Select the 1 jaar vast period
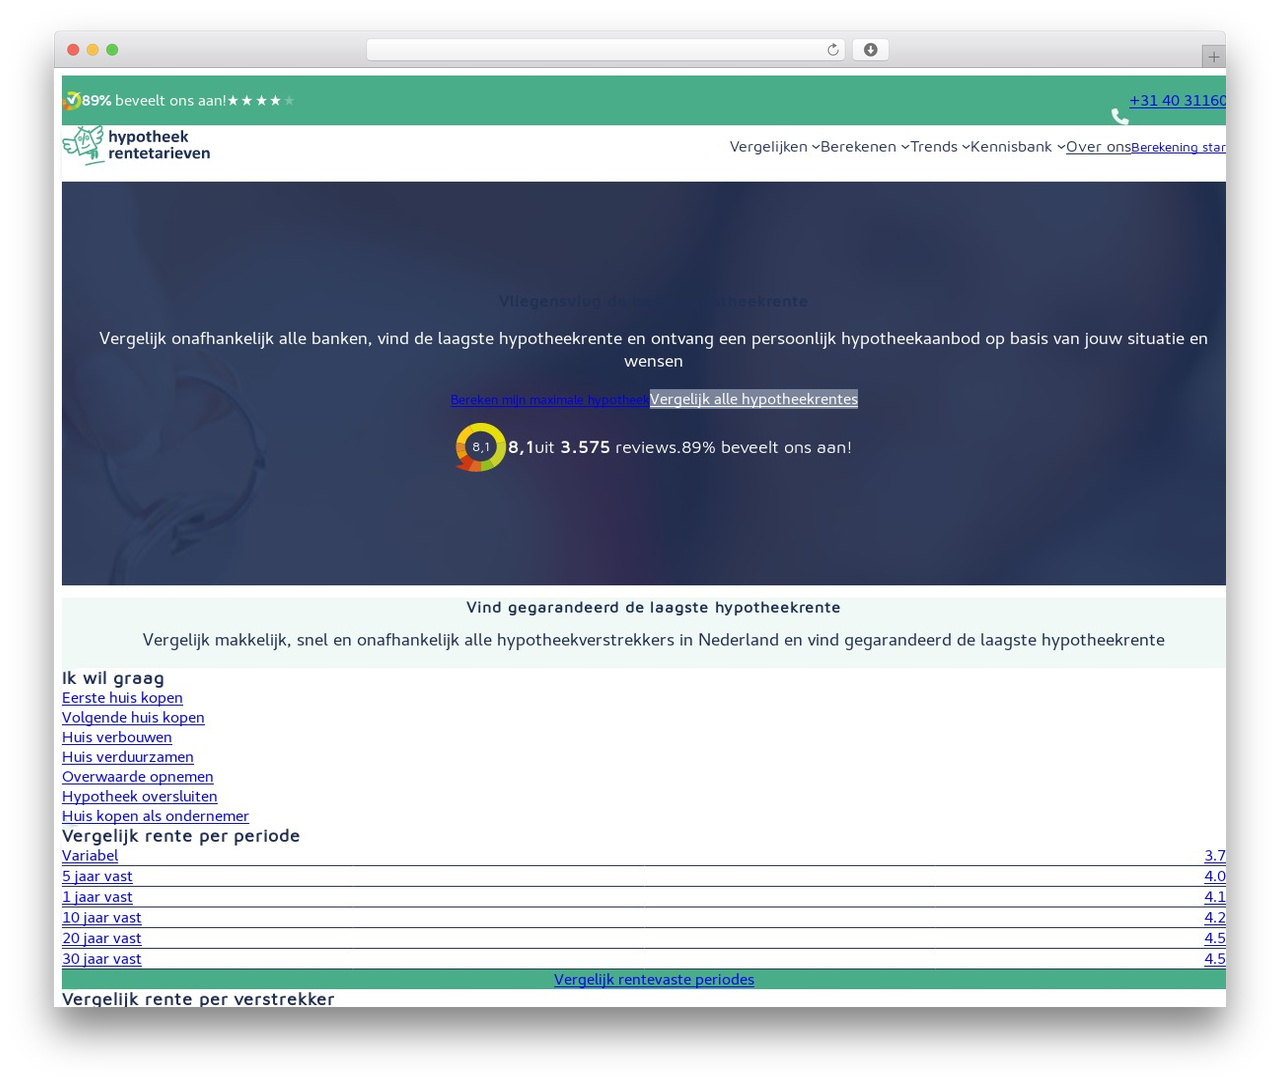 click(x=644, y=897)
